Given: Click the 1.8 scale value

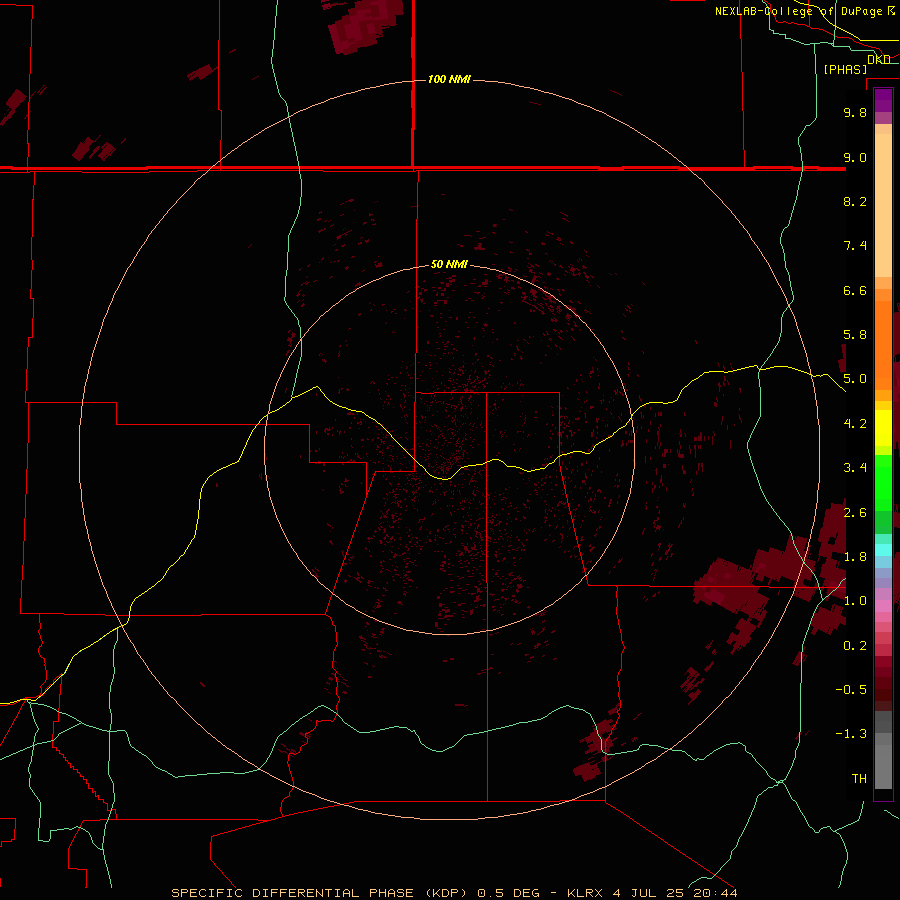Looking at the screenshot, I should tap(855, 556).
